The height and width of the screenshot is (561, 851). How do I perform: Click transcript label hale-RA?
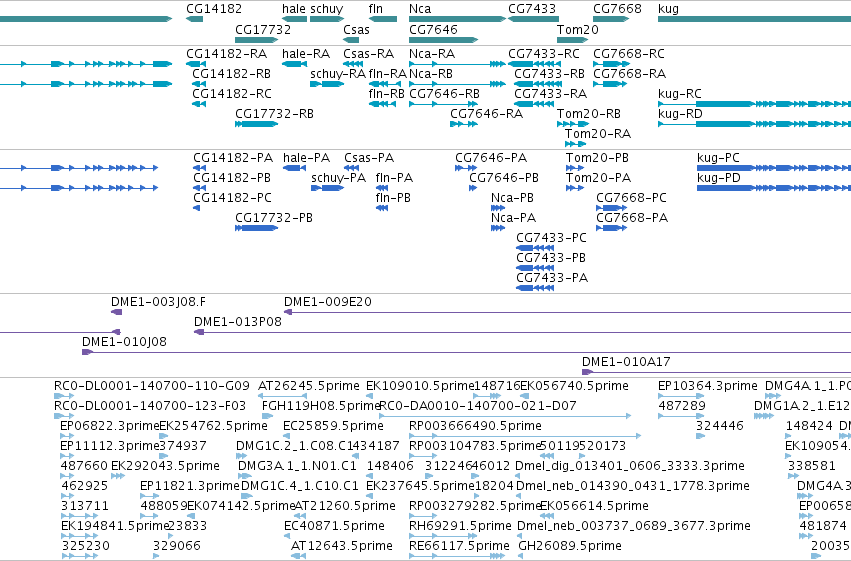pyautogui.click(x=306, y=54)
